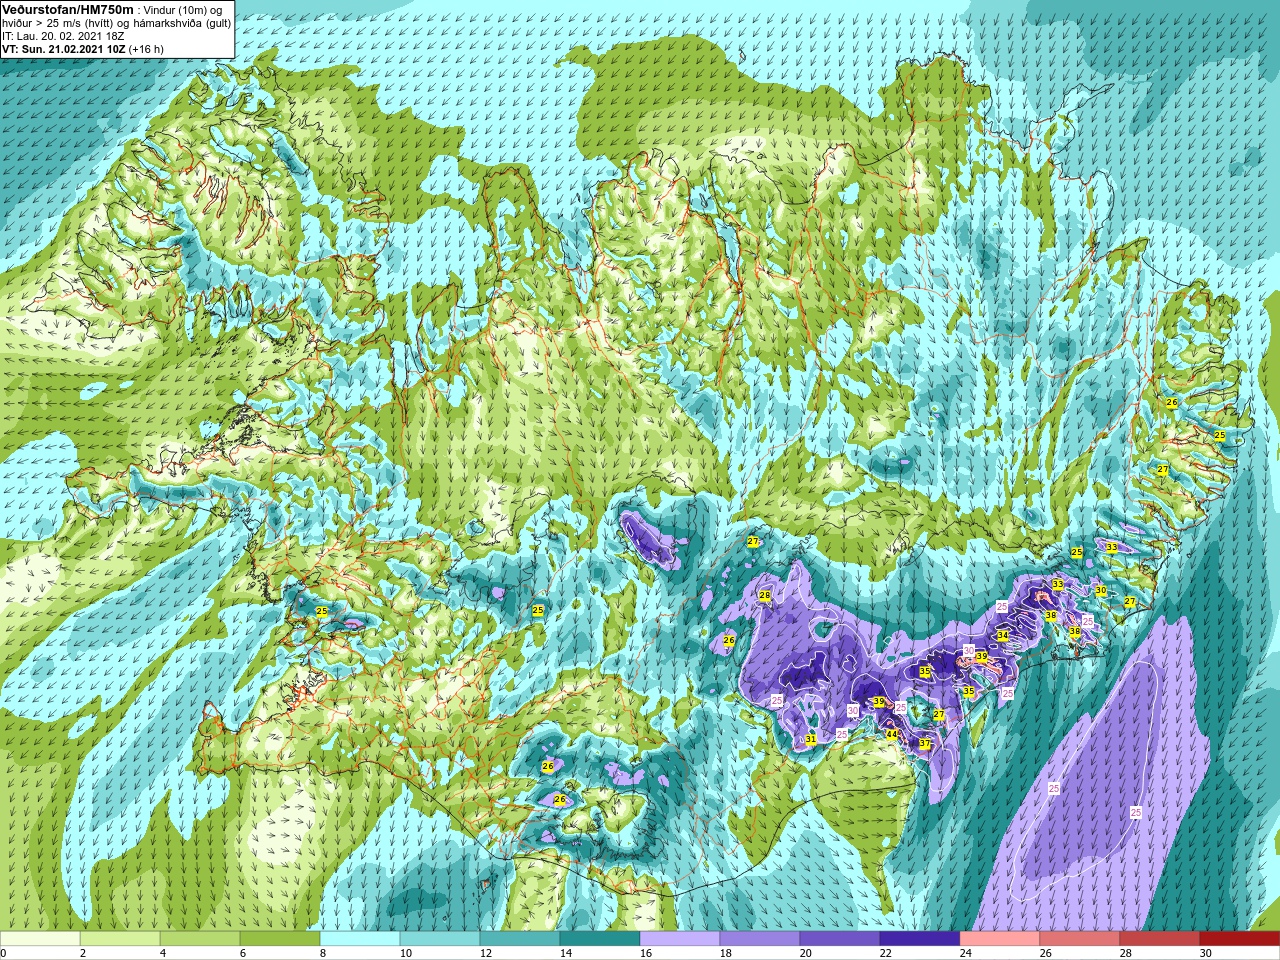Select the 20–22 m/s violet legend swatch
The height and width of the screenshot is (960, 1280).
pyautogui.click(x=840, y=939)
